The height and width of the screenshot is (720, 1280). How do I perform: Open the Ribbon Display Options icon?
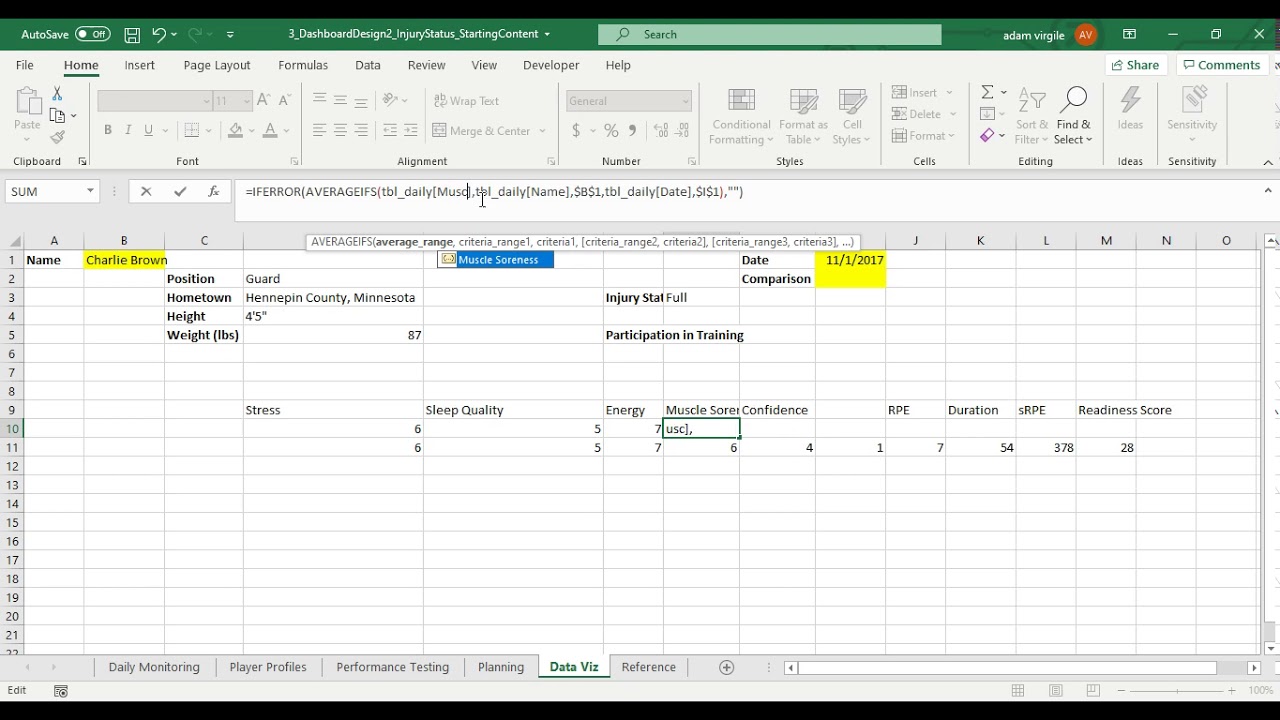tap(1129, 34)
